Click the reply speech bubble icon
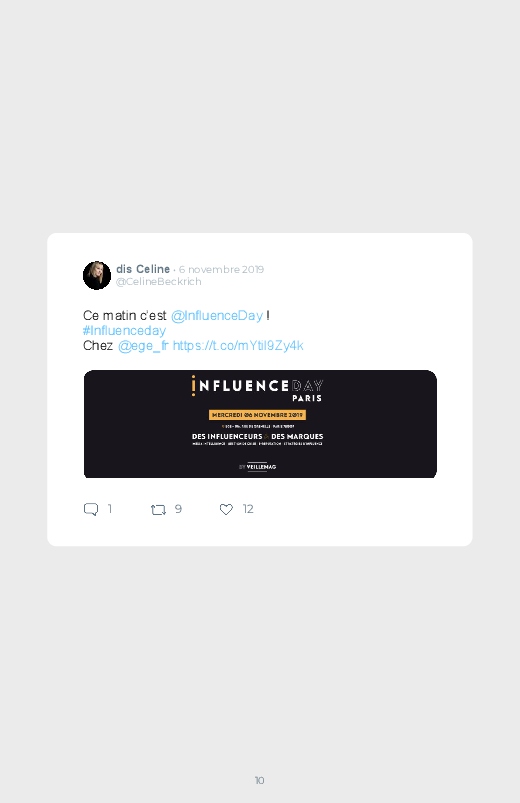 click(x=91, y=510)
